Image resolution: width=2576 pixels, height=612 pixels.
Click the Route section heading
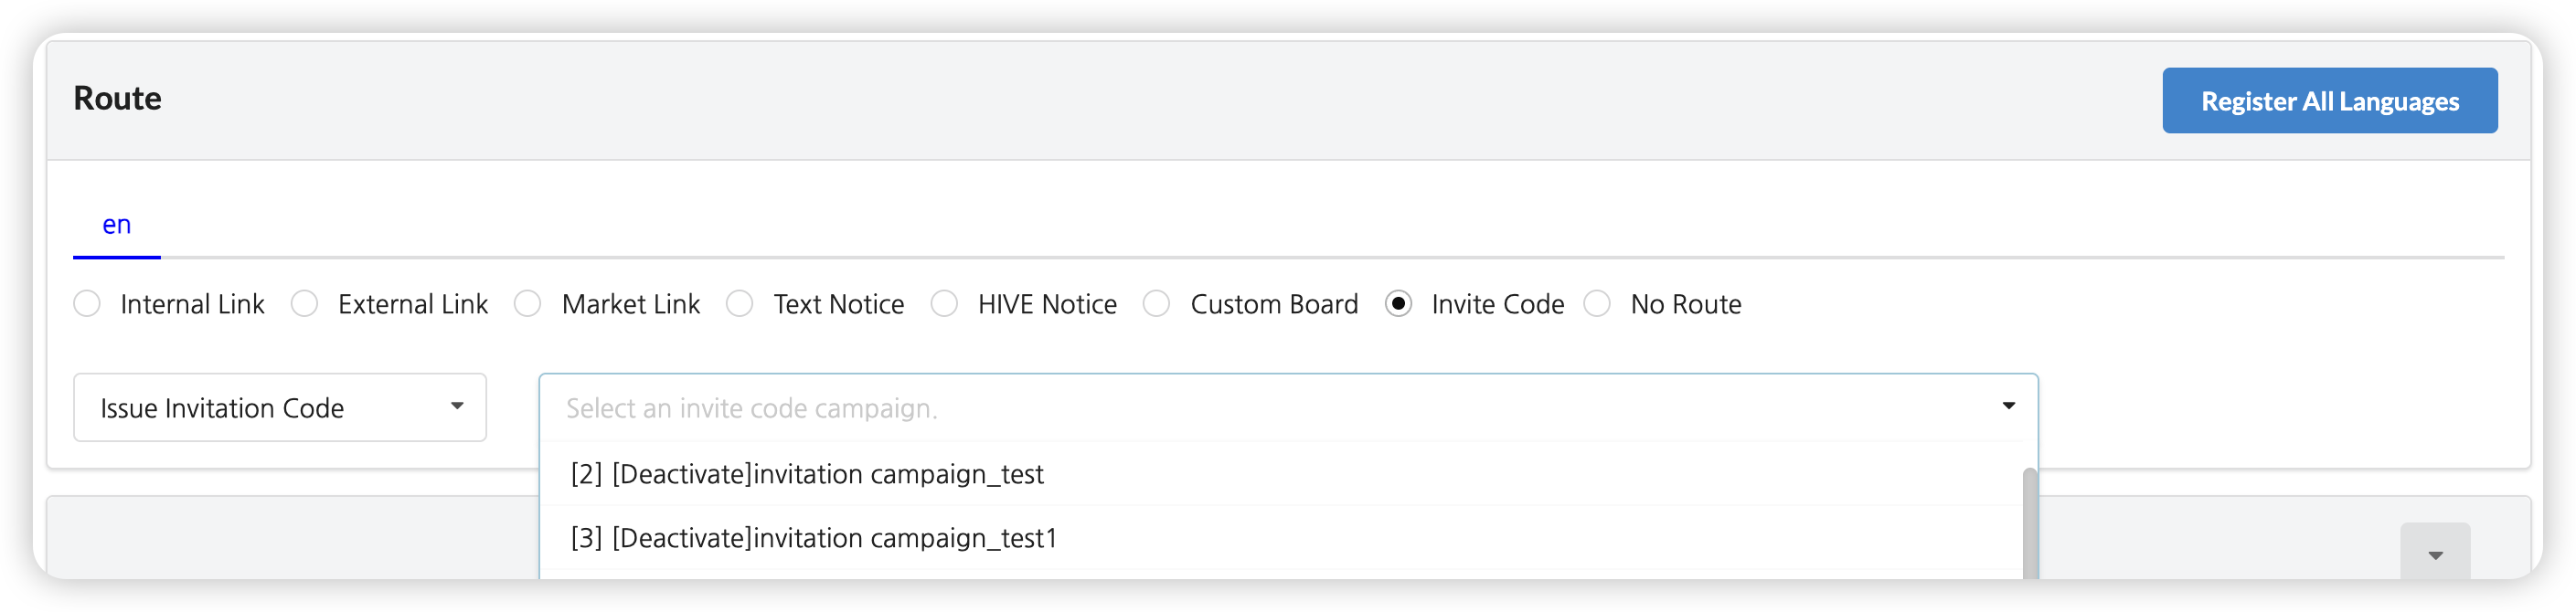[118, 99]
